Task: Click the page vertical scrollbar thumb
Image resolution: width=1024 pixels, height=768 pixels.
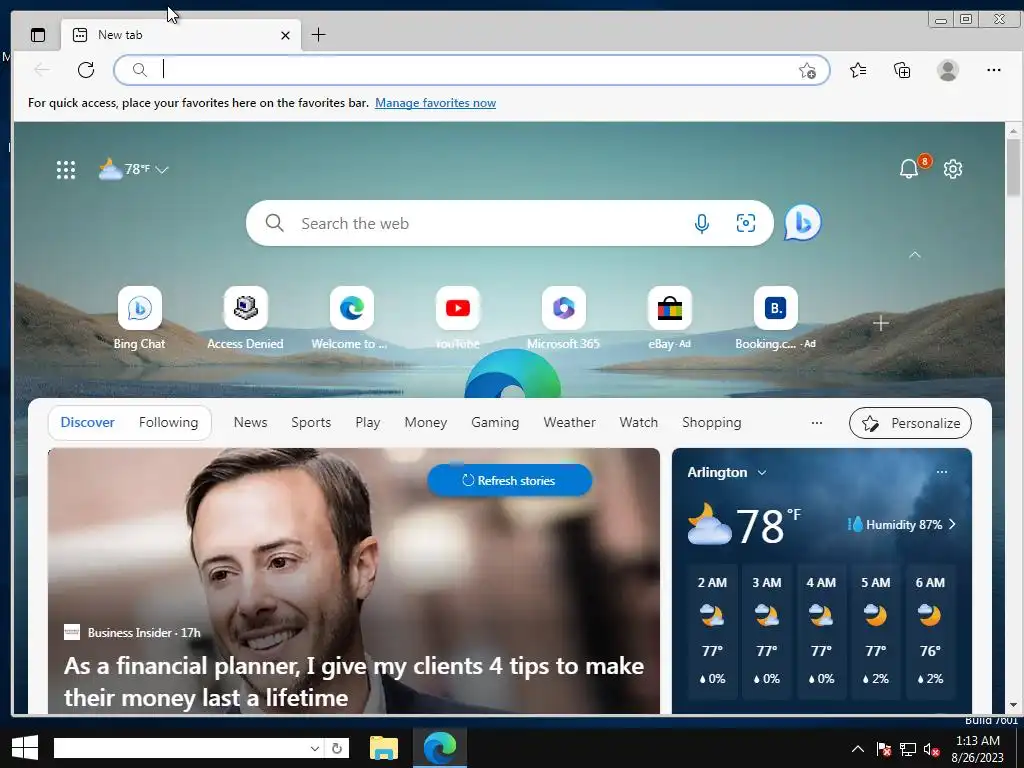Action: pos(1013,167)
